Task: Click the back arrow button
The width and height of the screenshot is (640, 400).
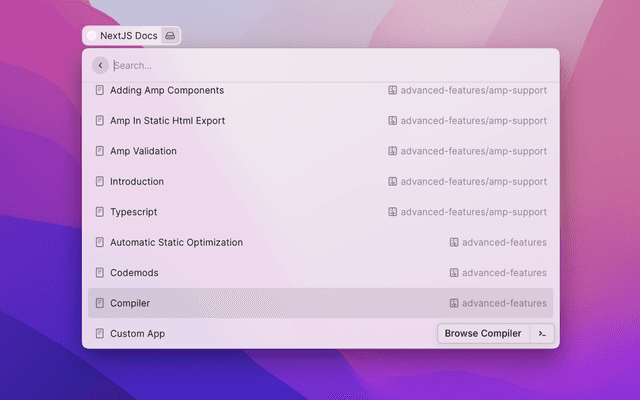Action: tap(100, 65)
